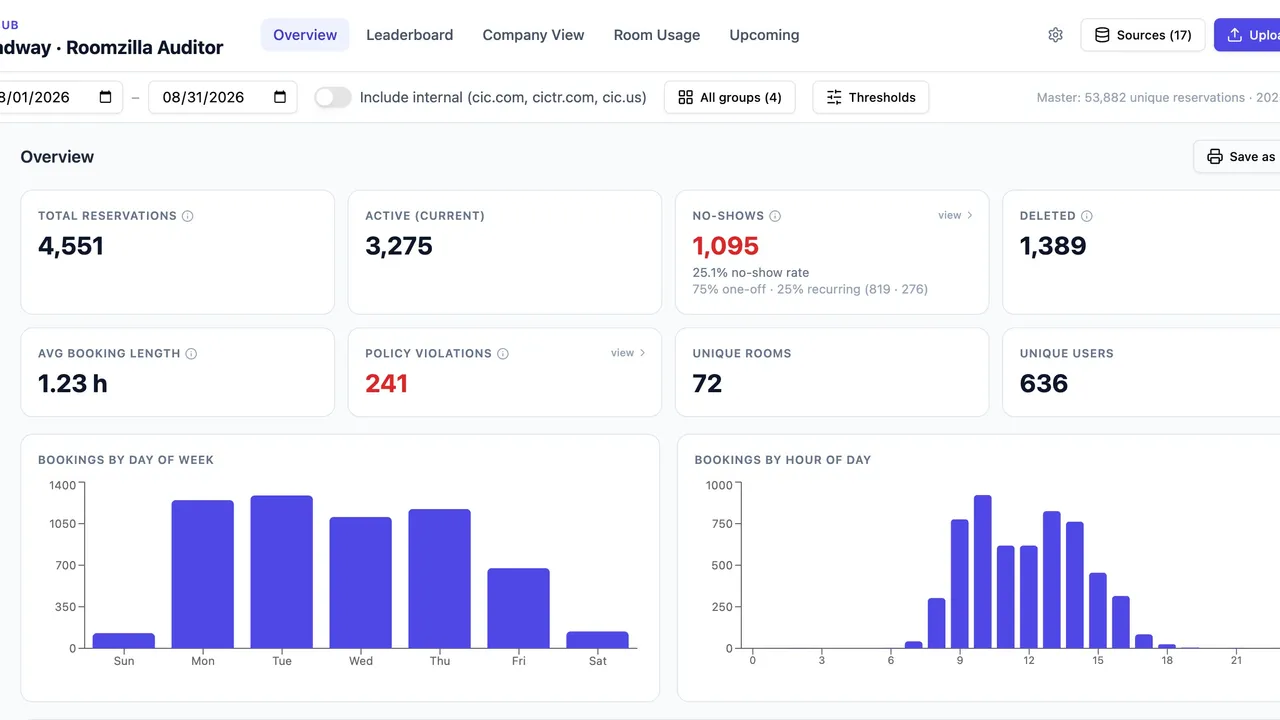
Task: Click the 08/31/2026 end date field
Action: pyautogui.click(x=223, y=97)
